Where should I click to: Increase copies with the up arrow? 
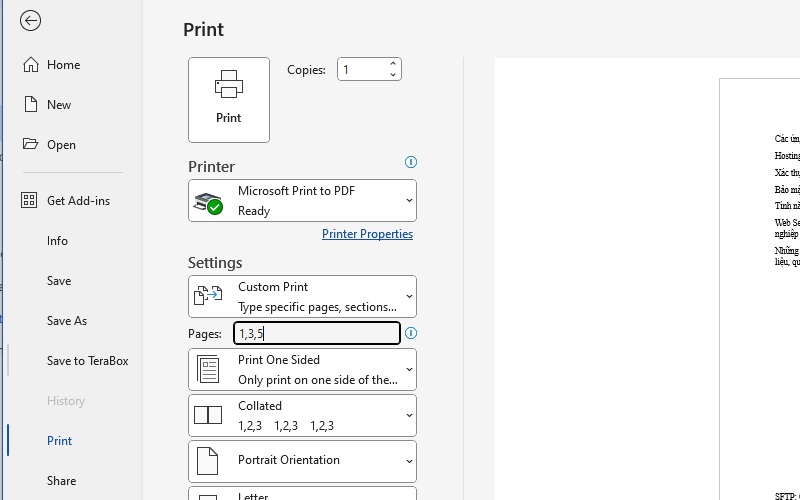tap(393, 64)
